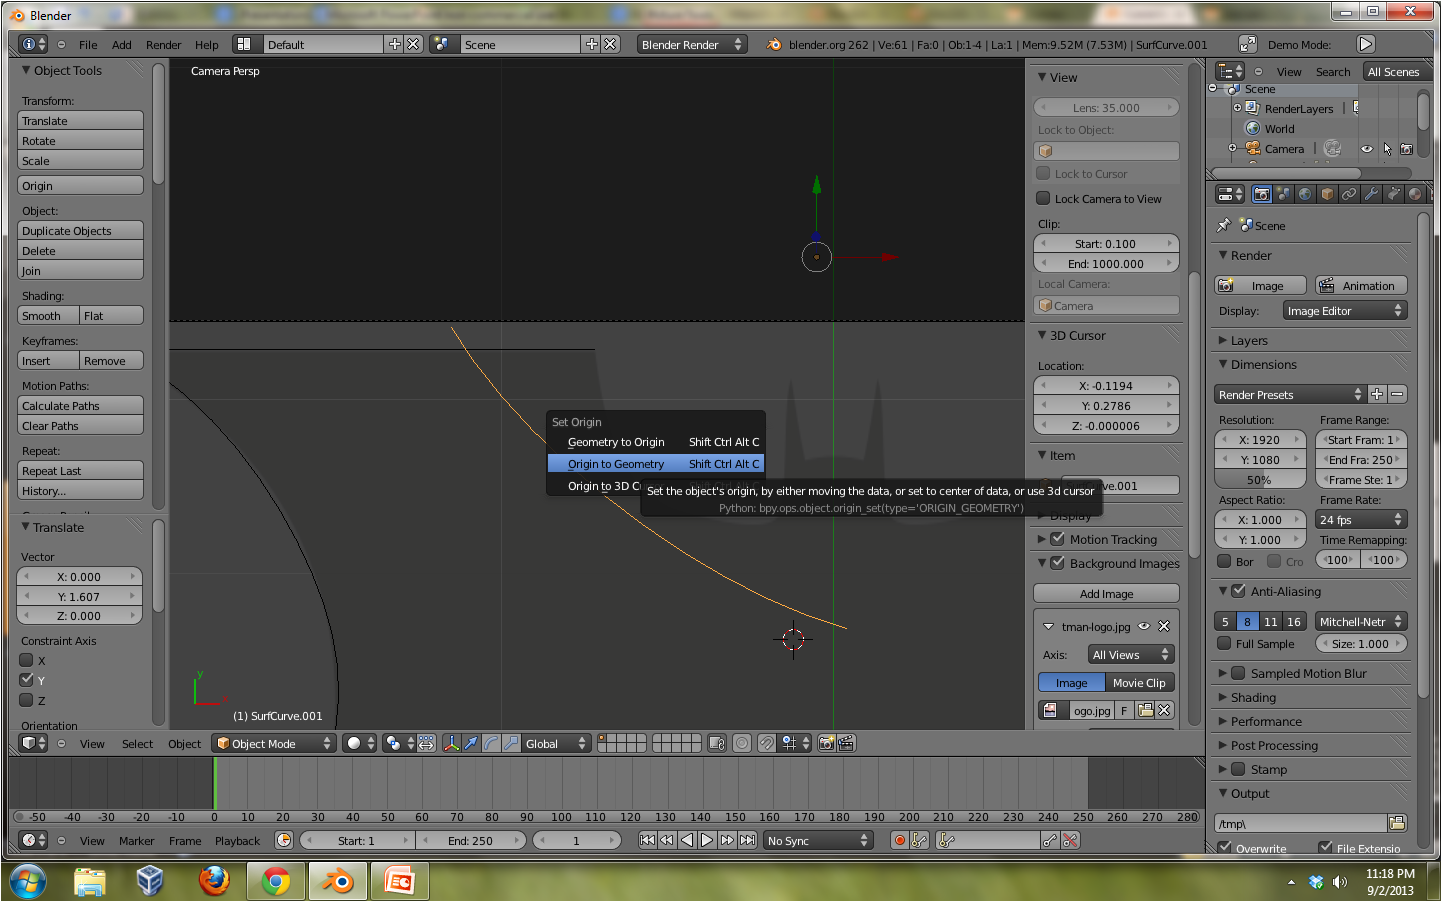Open the Help menu
The image size is (1442, 902).
point(207,45)
